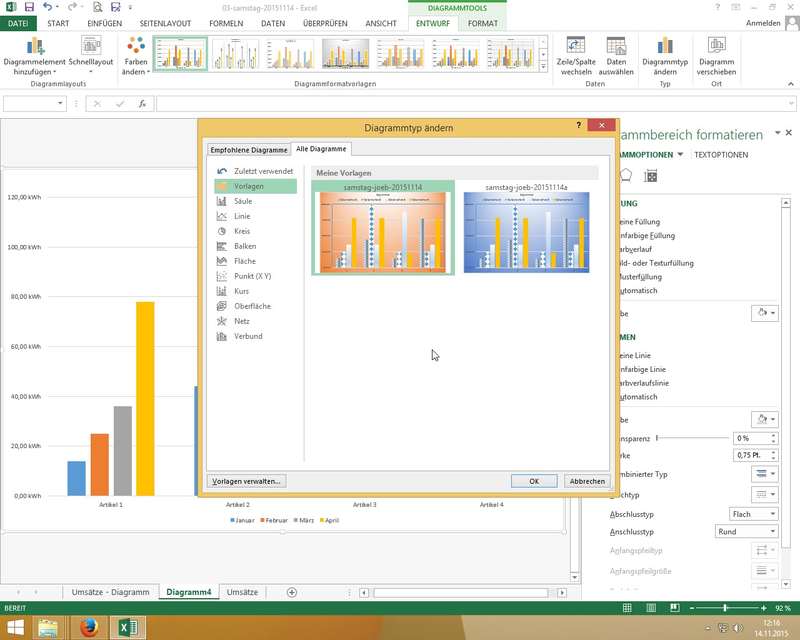The width and height of the screenshot is (800, 640).
Task: Click the Transparenz slider track
Action: click(692, 438)
